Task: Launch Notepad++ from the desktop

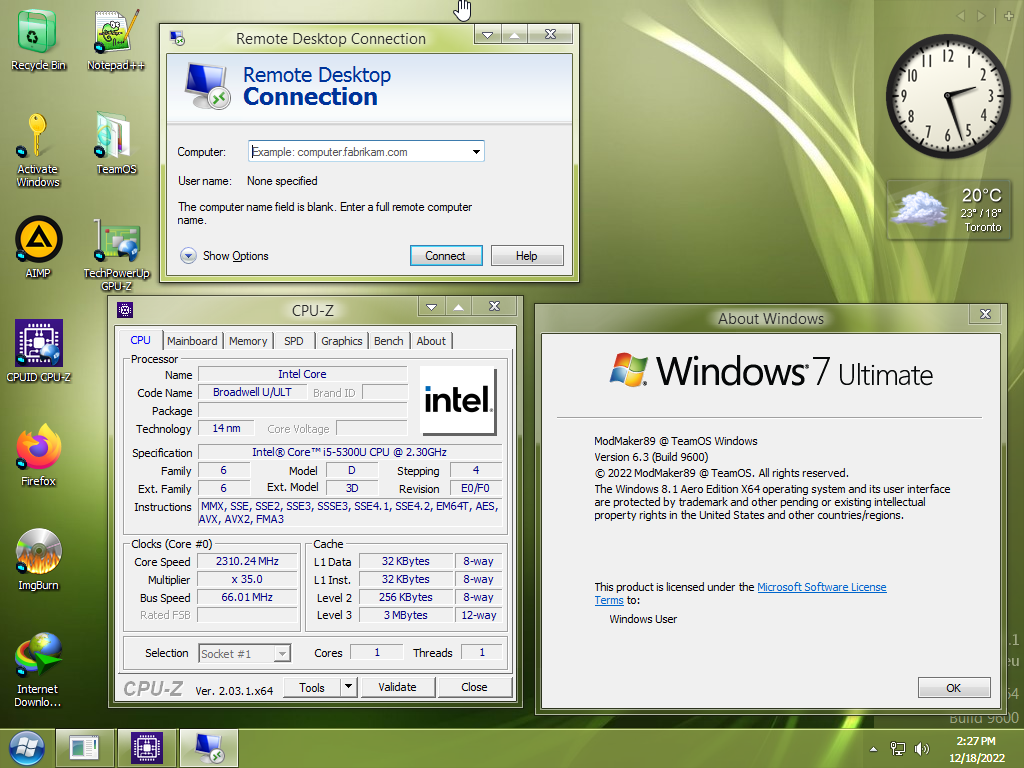Action: (x=116, y=36)
